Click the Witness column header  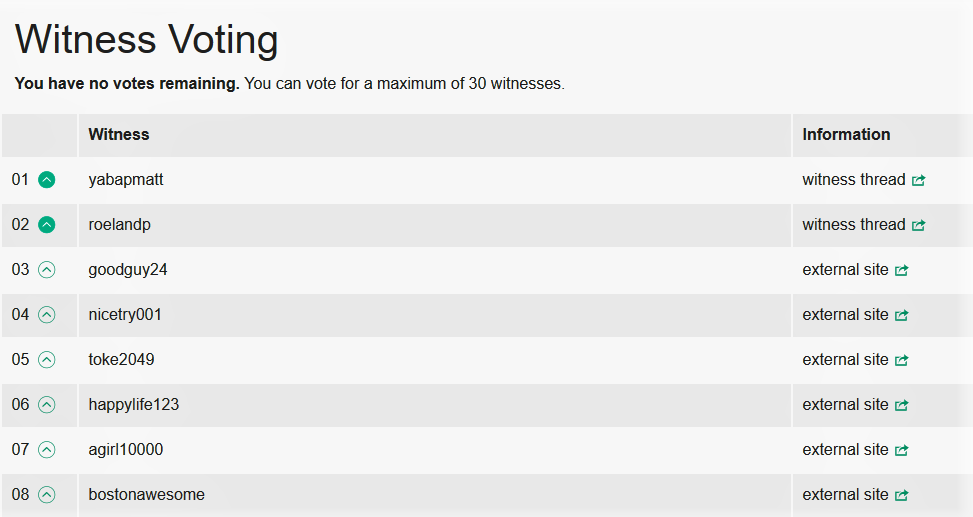pos(119,134)
